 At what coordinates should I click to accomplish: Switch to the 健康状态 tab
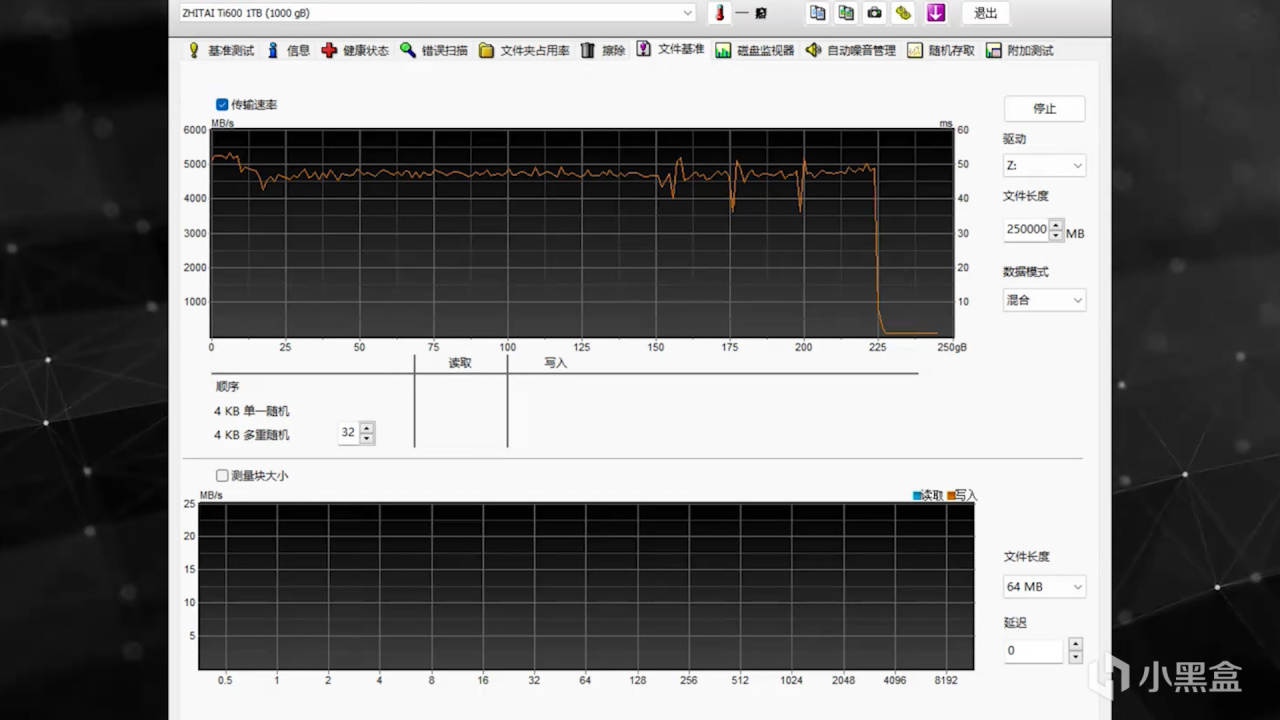355,50
